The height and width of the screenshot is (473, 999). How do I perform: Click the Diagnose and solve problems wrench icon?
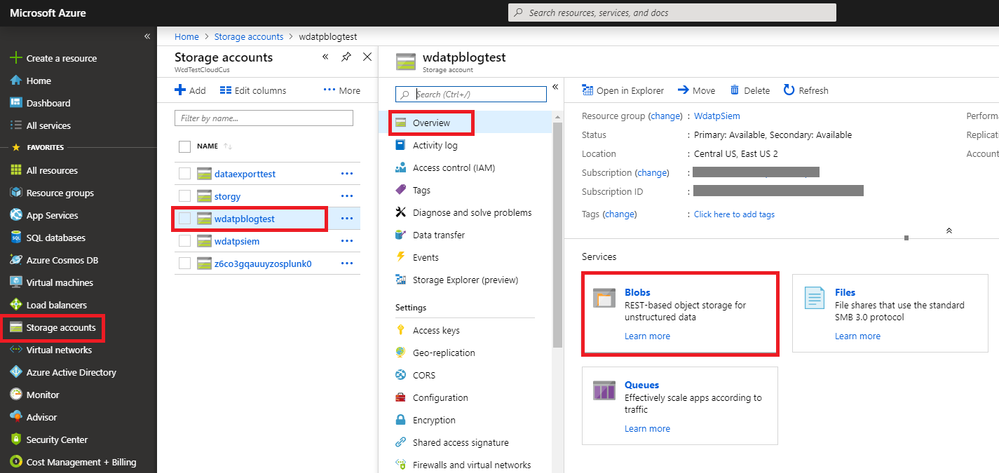(x=401, y=212)
